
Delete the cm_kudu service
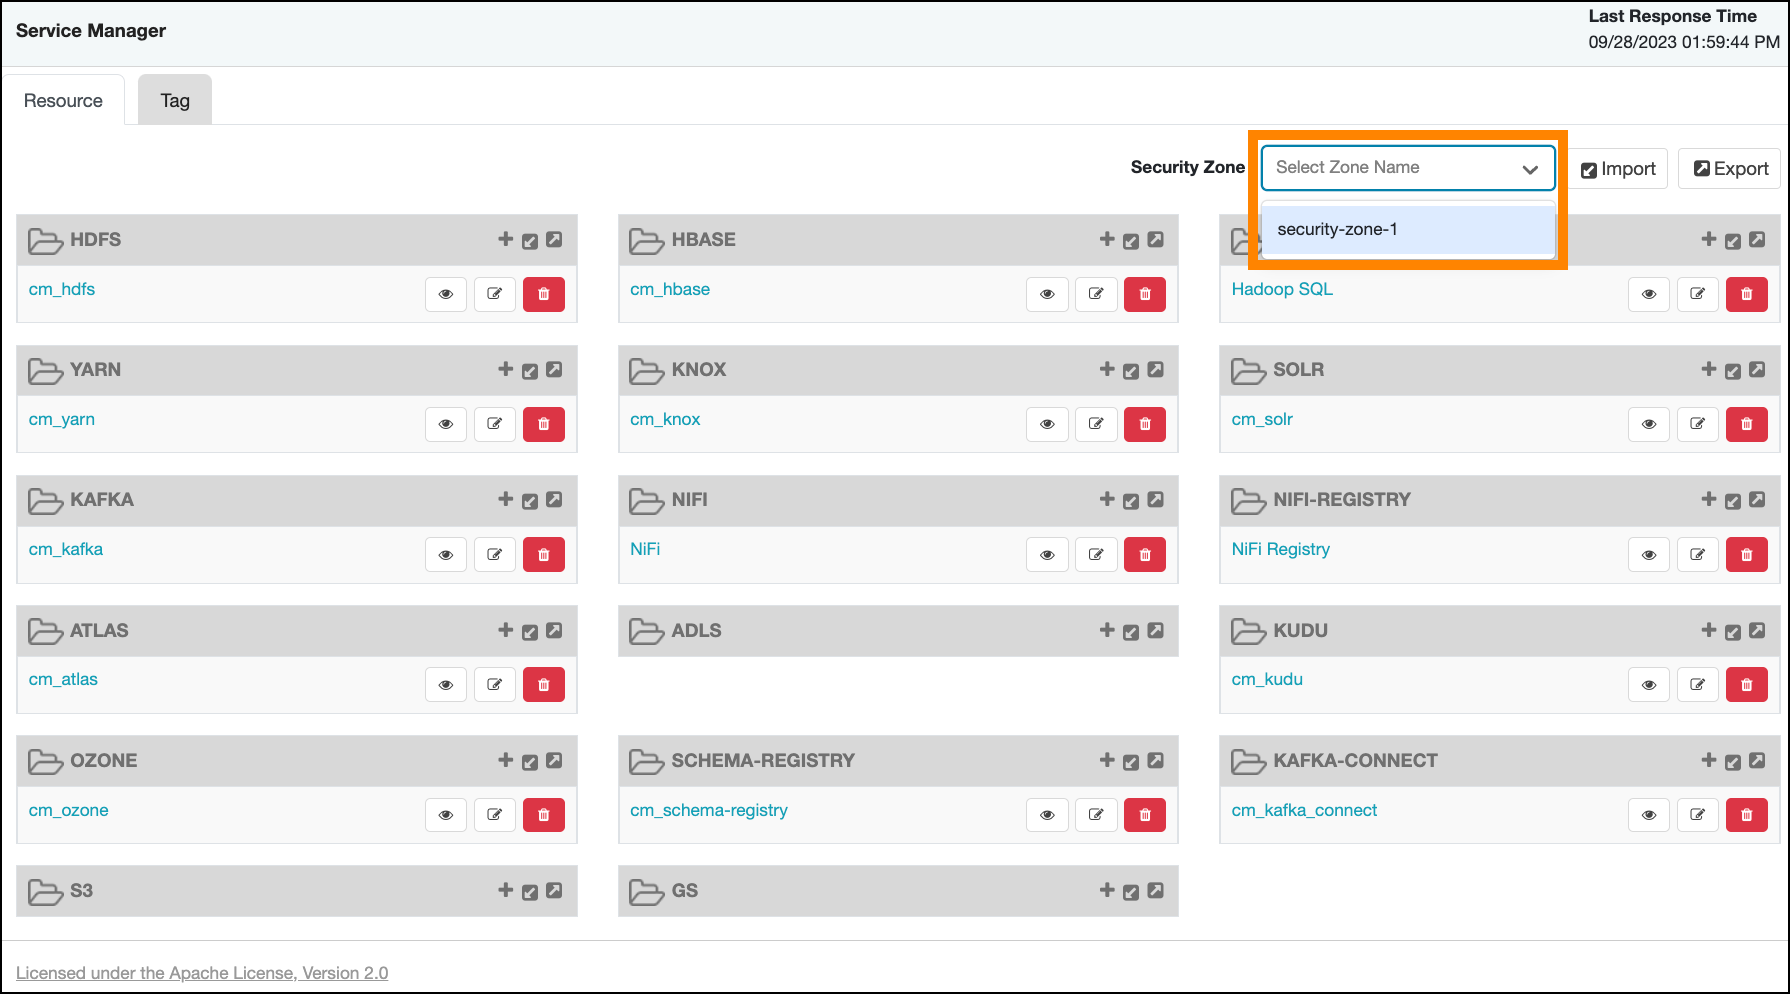1746,685
